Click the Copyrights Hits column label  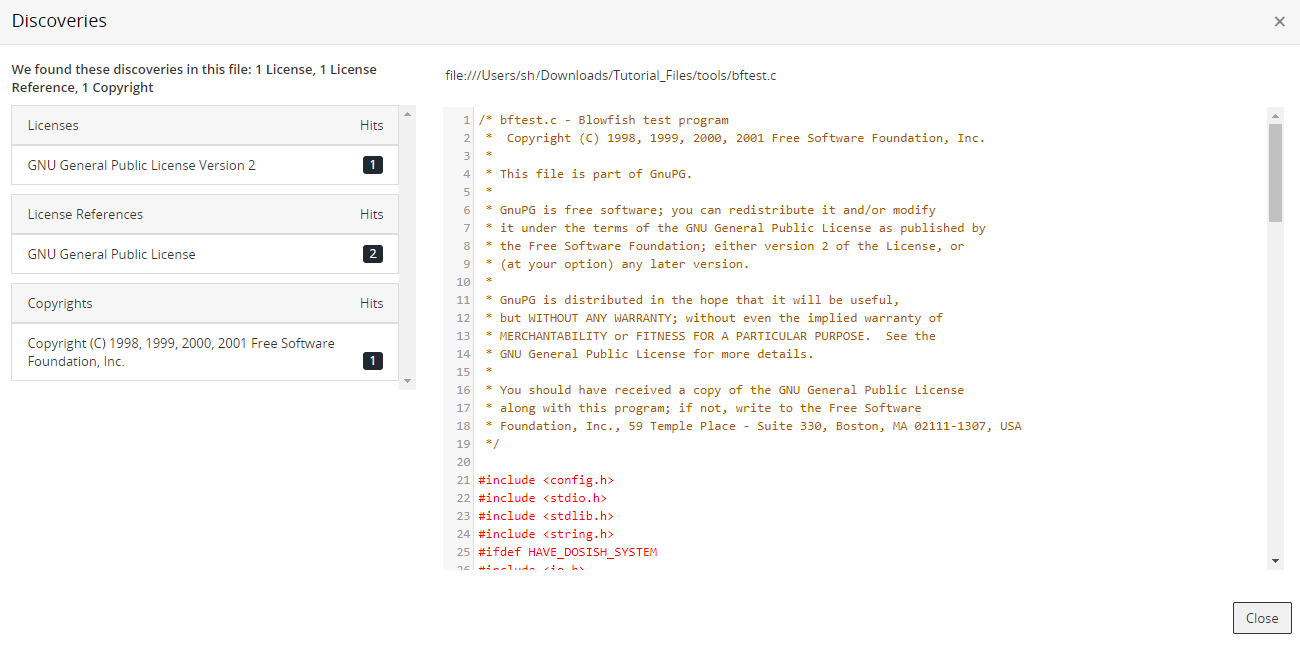[x=371, y=303]
